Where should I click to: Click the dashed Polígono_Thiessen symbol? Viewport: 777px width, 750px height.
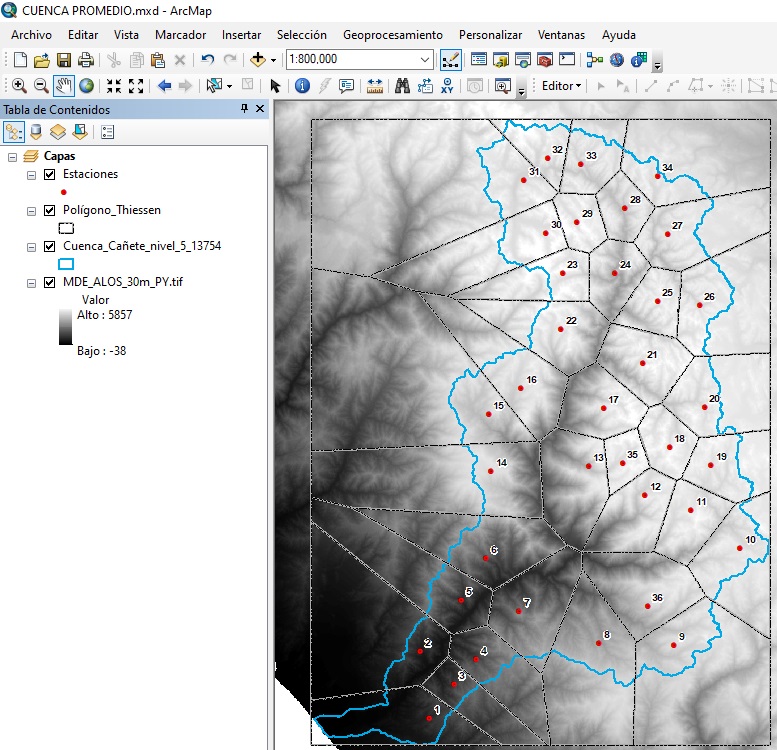(x=66, y=228)
